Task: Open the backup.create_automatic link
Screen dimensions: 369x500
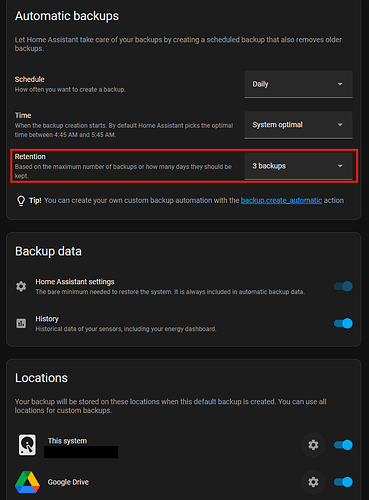Action: [x=281, y=200]
